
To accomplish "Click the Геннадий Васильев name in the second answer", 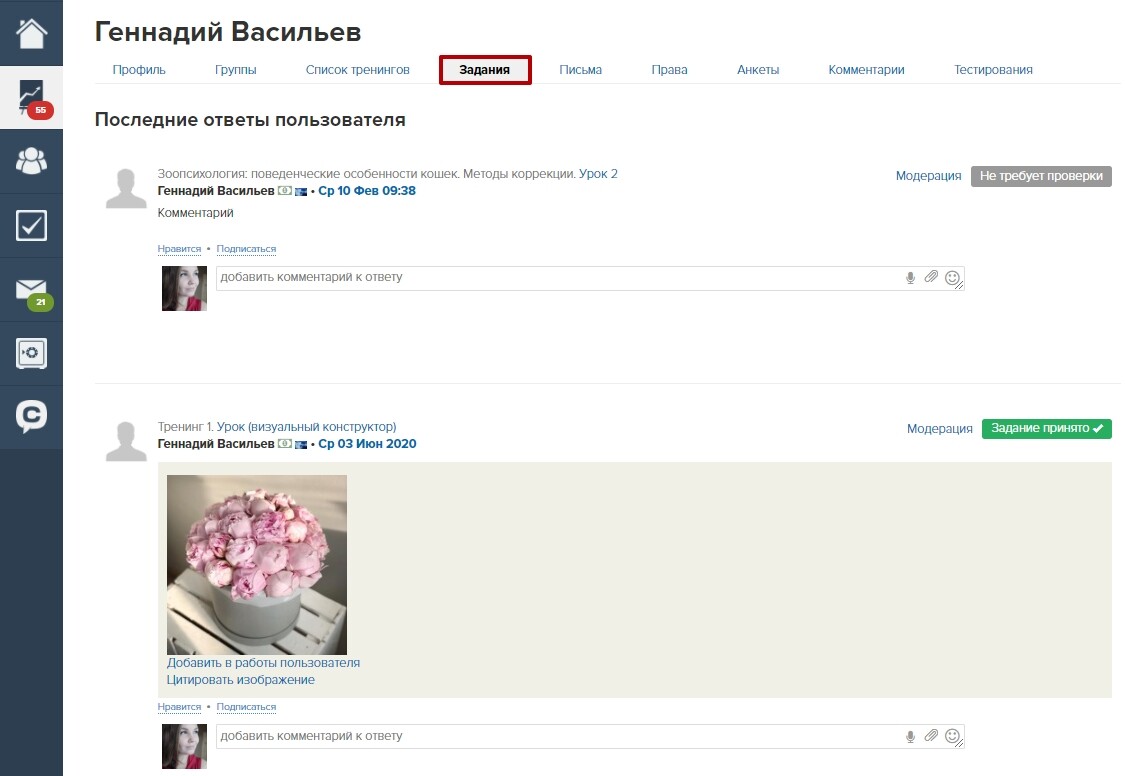I will (216, 444).
